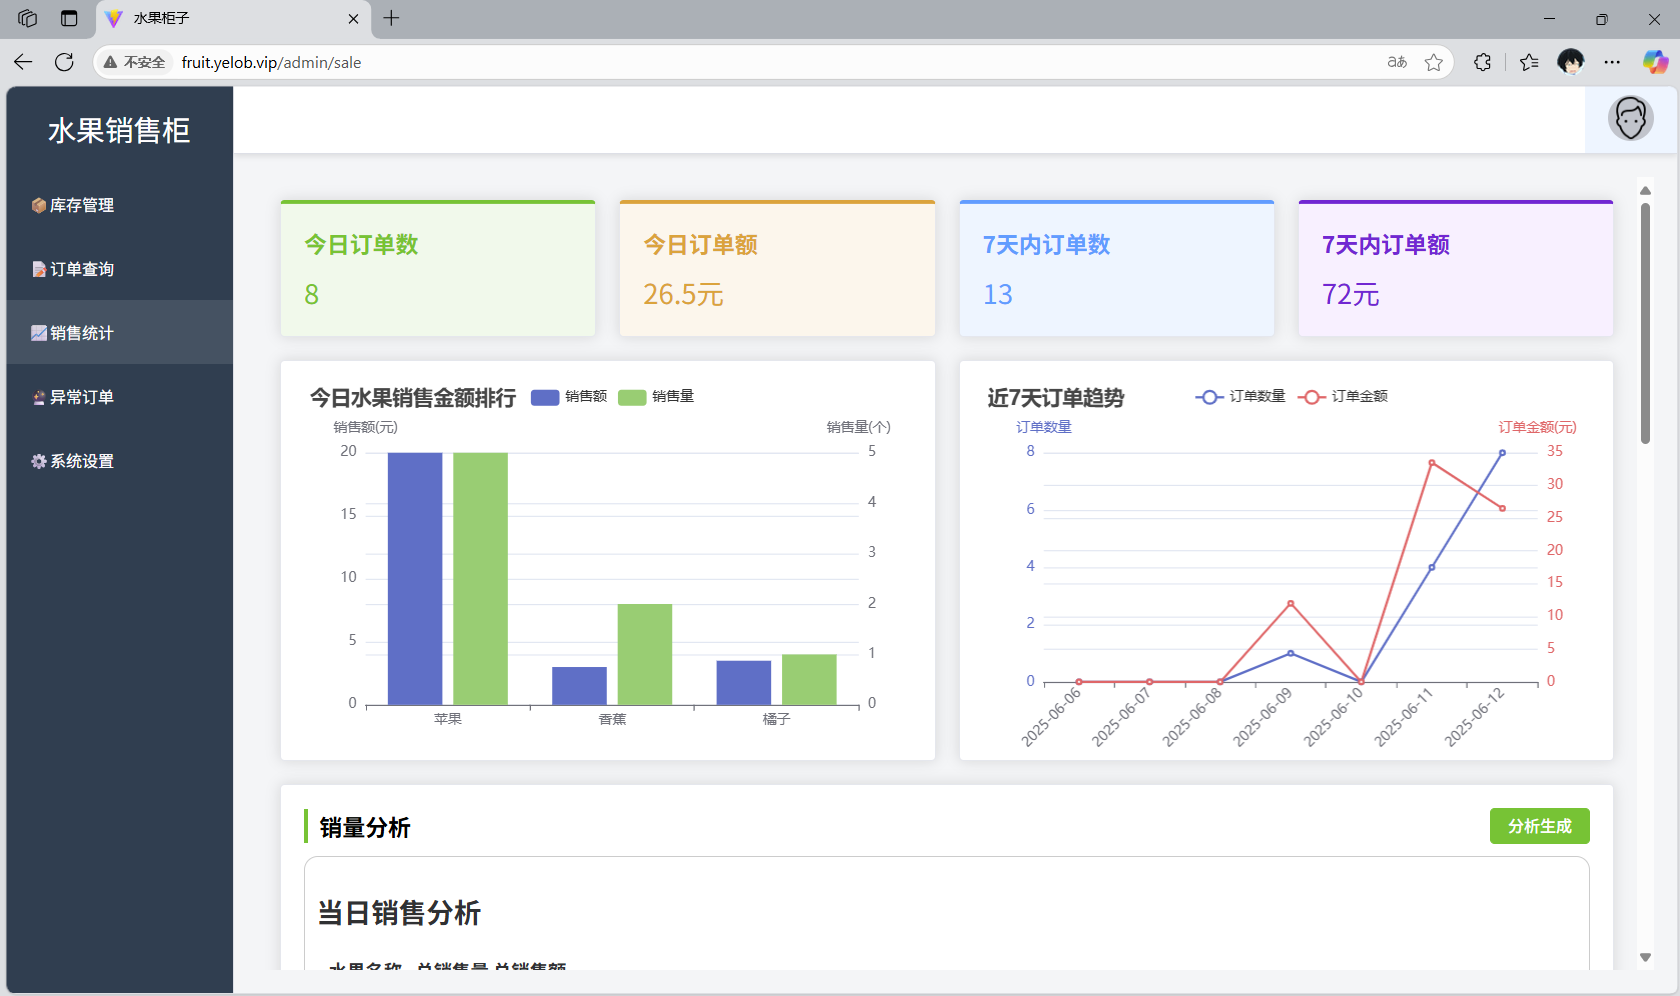Screen dimensions: 1680x996
Task: Refresh the page with reload icon
Action: click(64, 62)
